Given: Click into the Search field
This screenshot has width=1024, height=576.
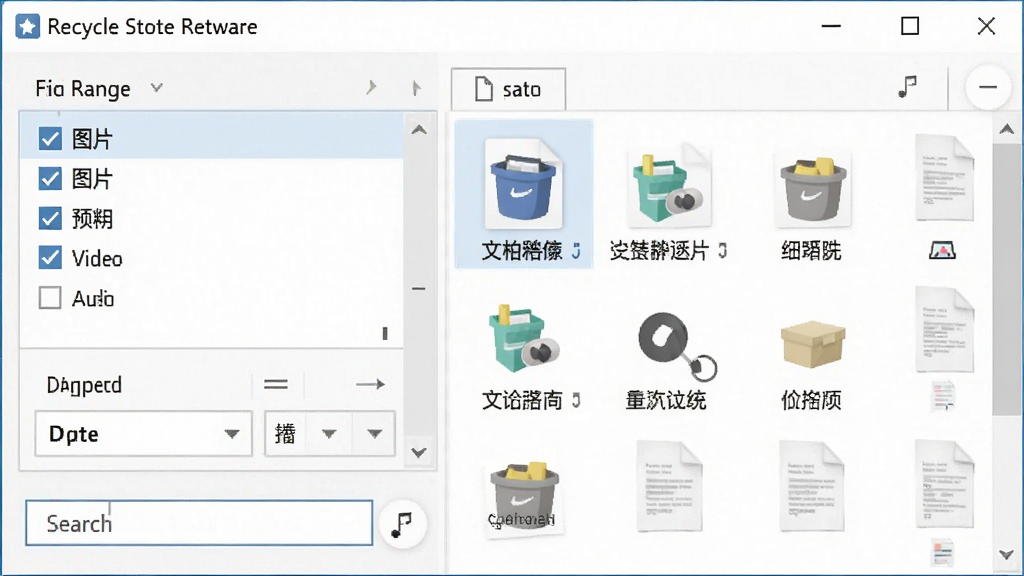Looking at the screenshot, I should point(199,523).
